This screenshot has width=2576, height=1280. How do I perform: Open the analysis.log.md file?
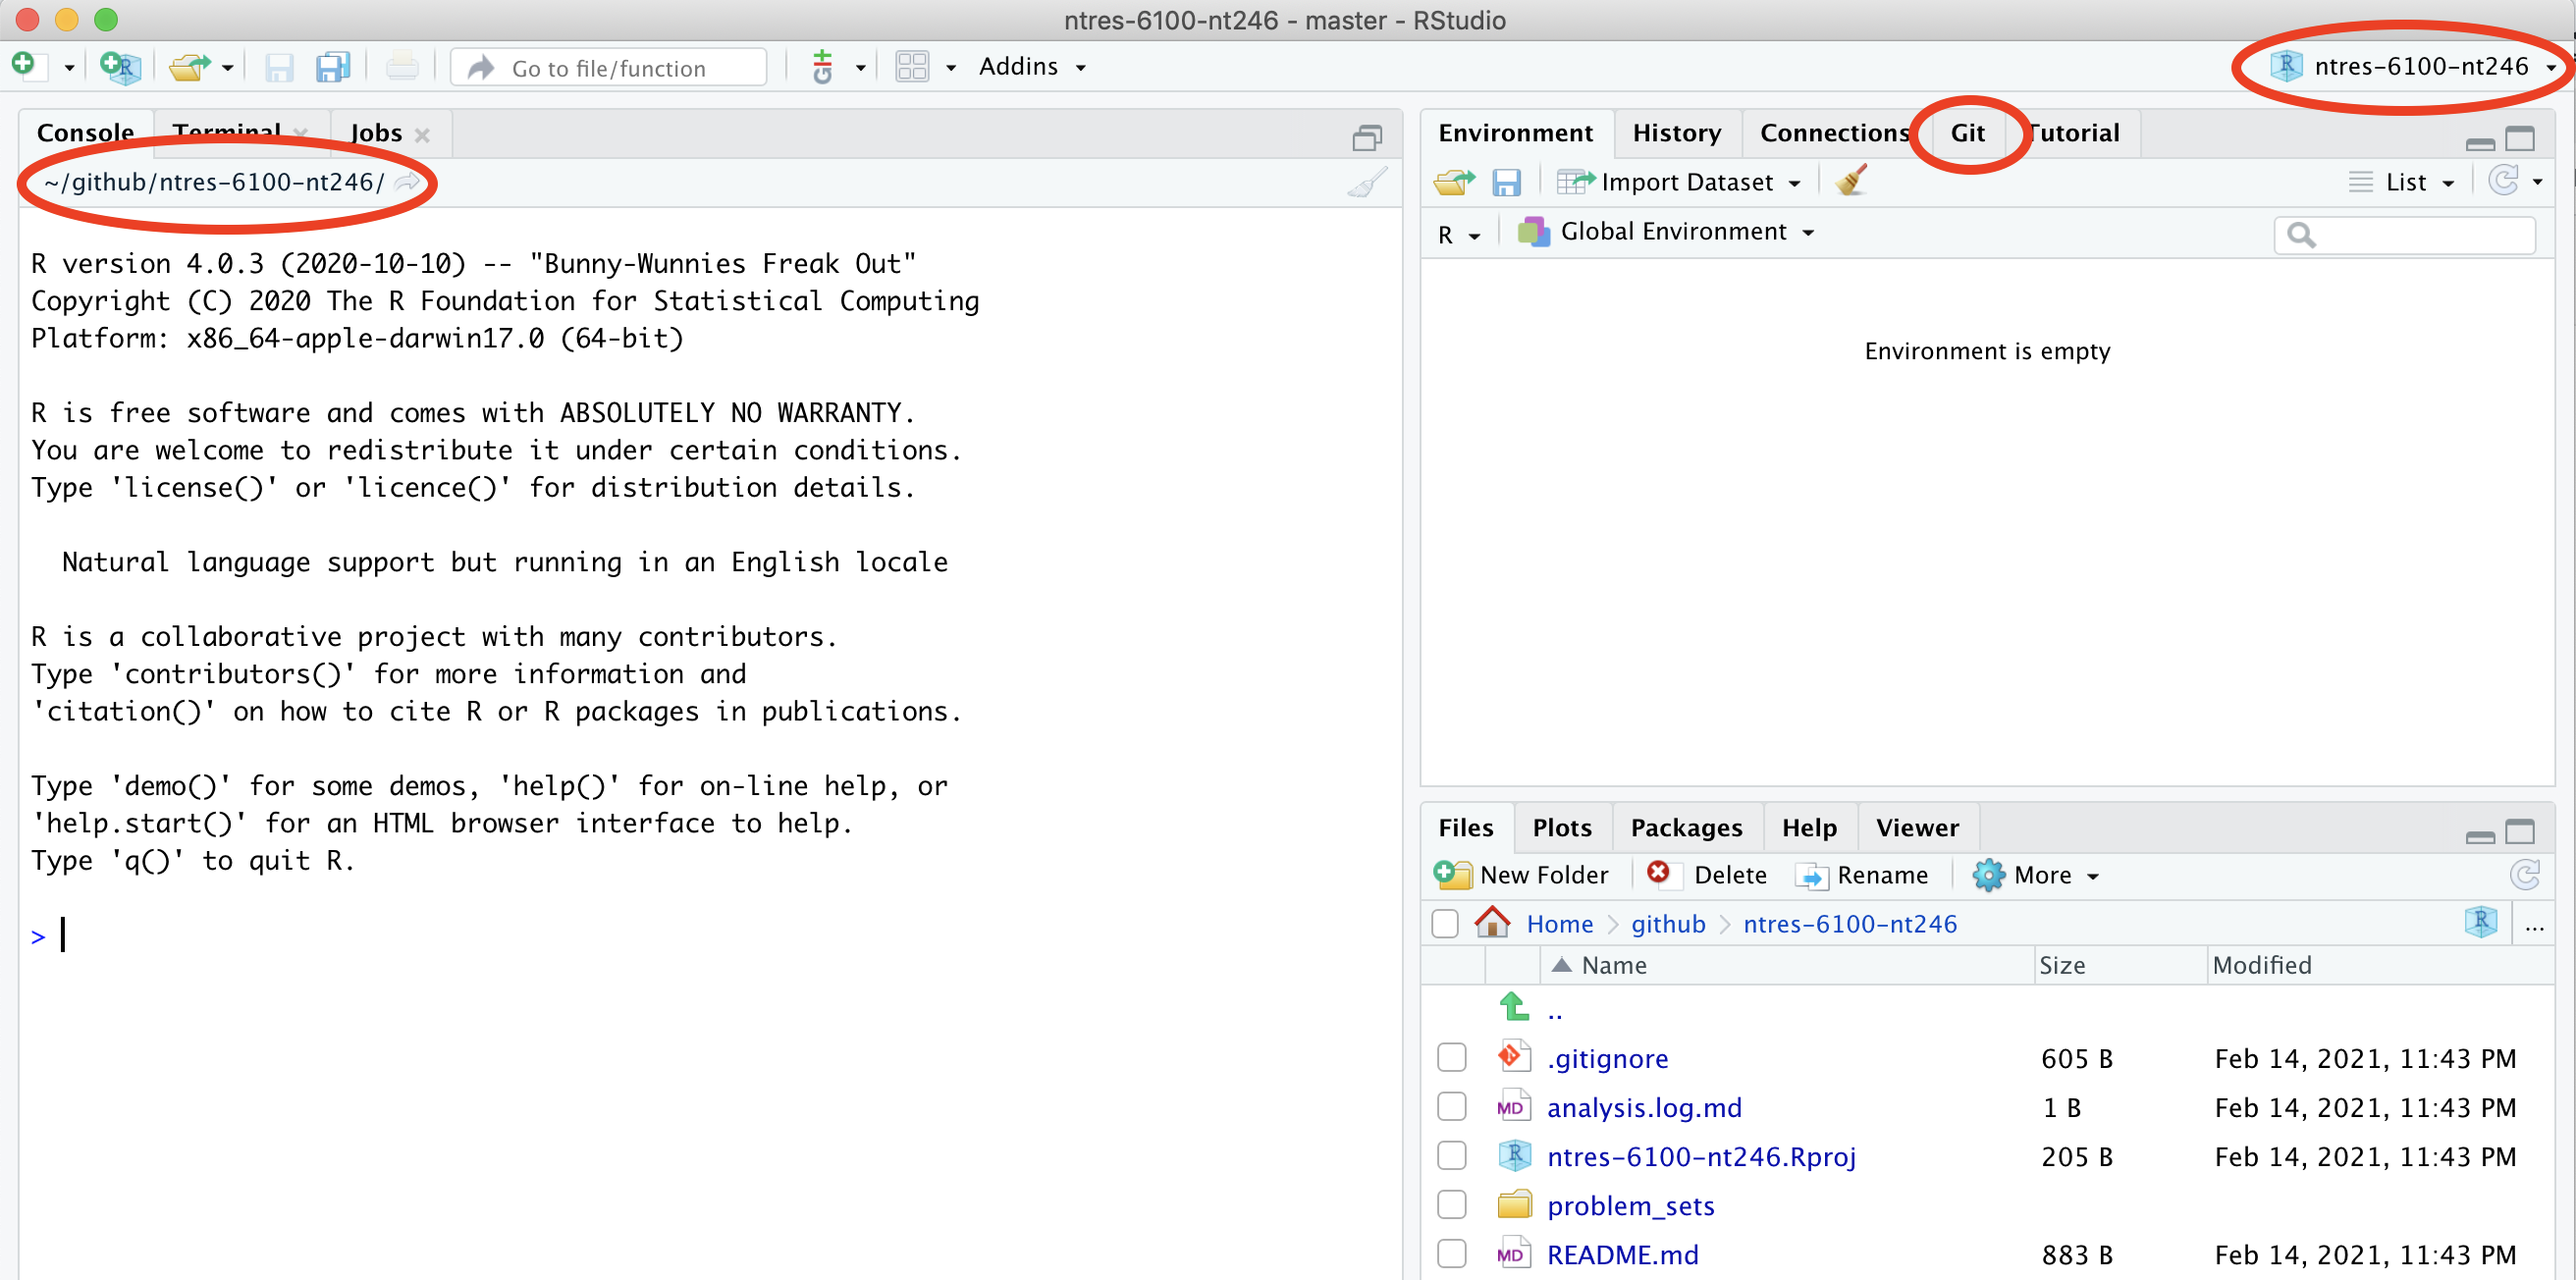[1644, 1107]
